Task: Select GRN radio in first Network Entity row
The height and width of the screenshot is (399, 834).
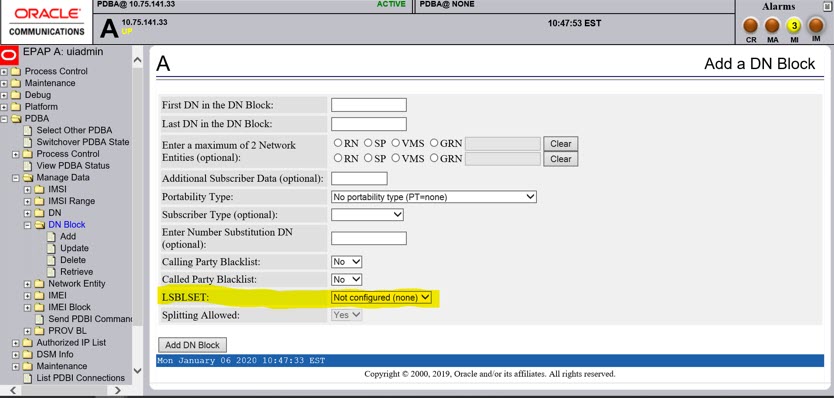Action: tap(434, 143)
